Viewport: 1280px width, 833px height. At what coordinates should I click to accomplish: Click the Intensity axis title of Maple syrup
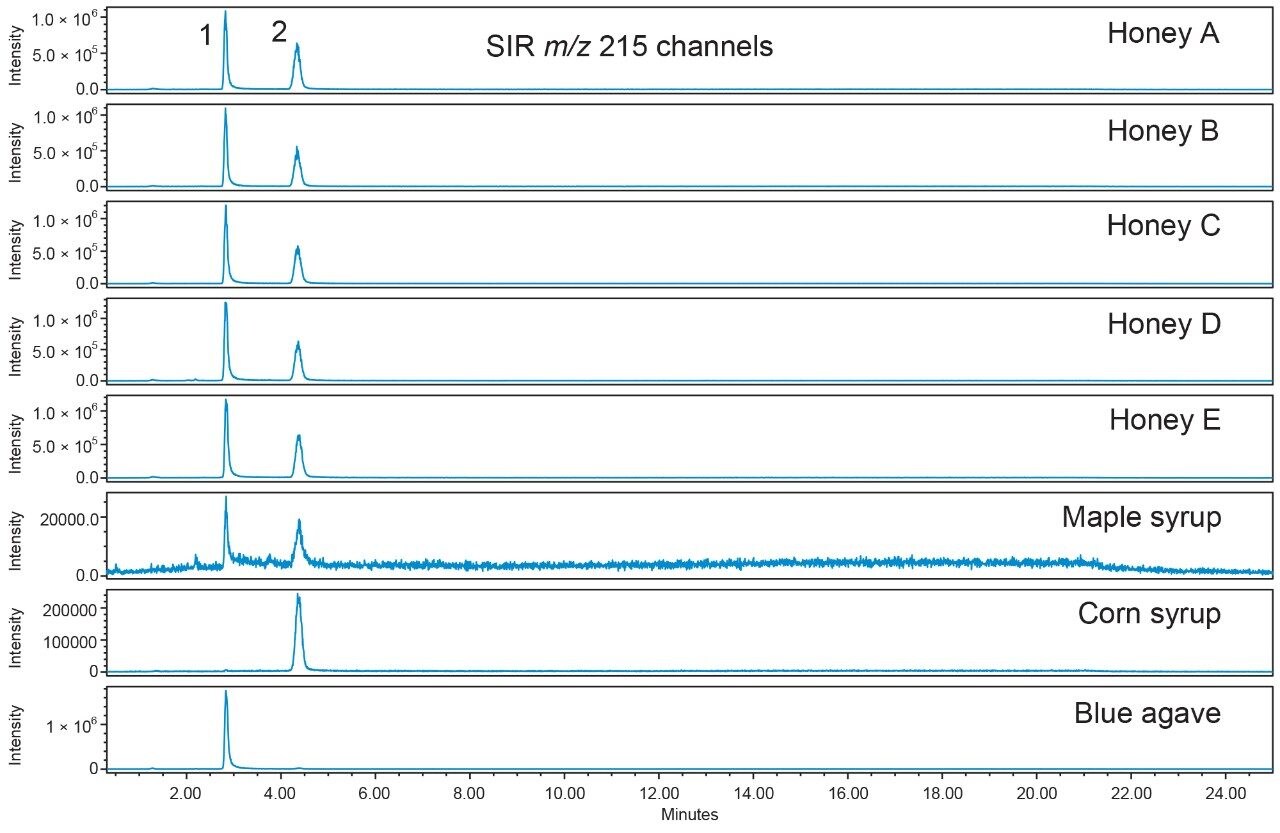tap(15, 541)
